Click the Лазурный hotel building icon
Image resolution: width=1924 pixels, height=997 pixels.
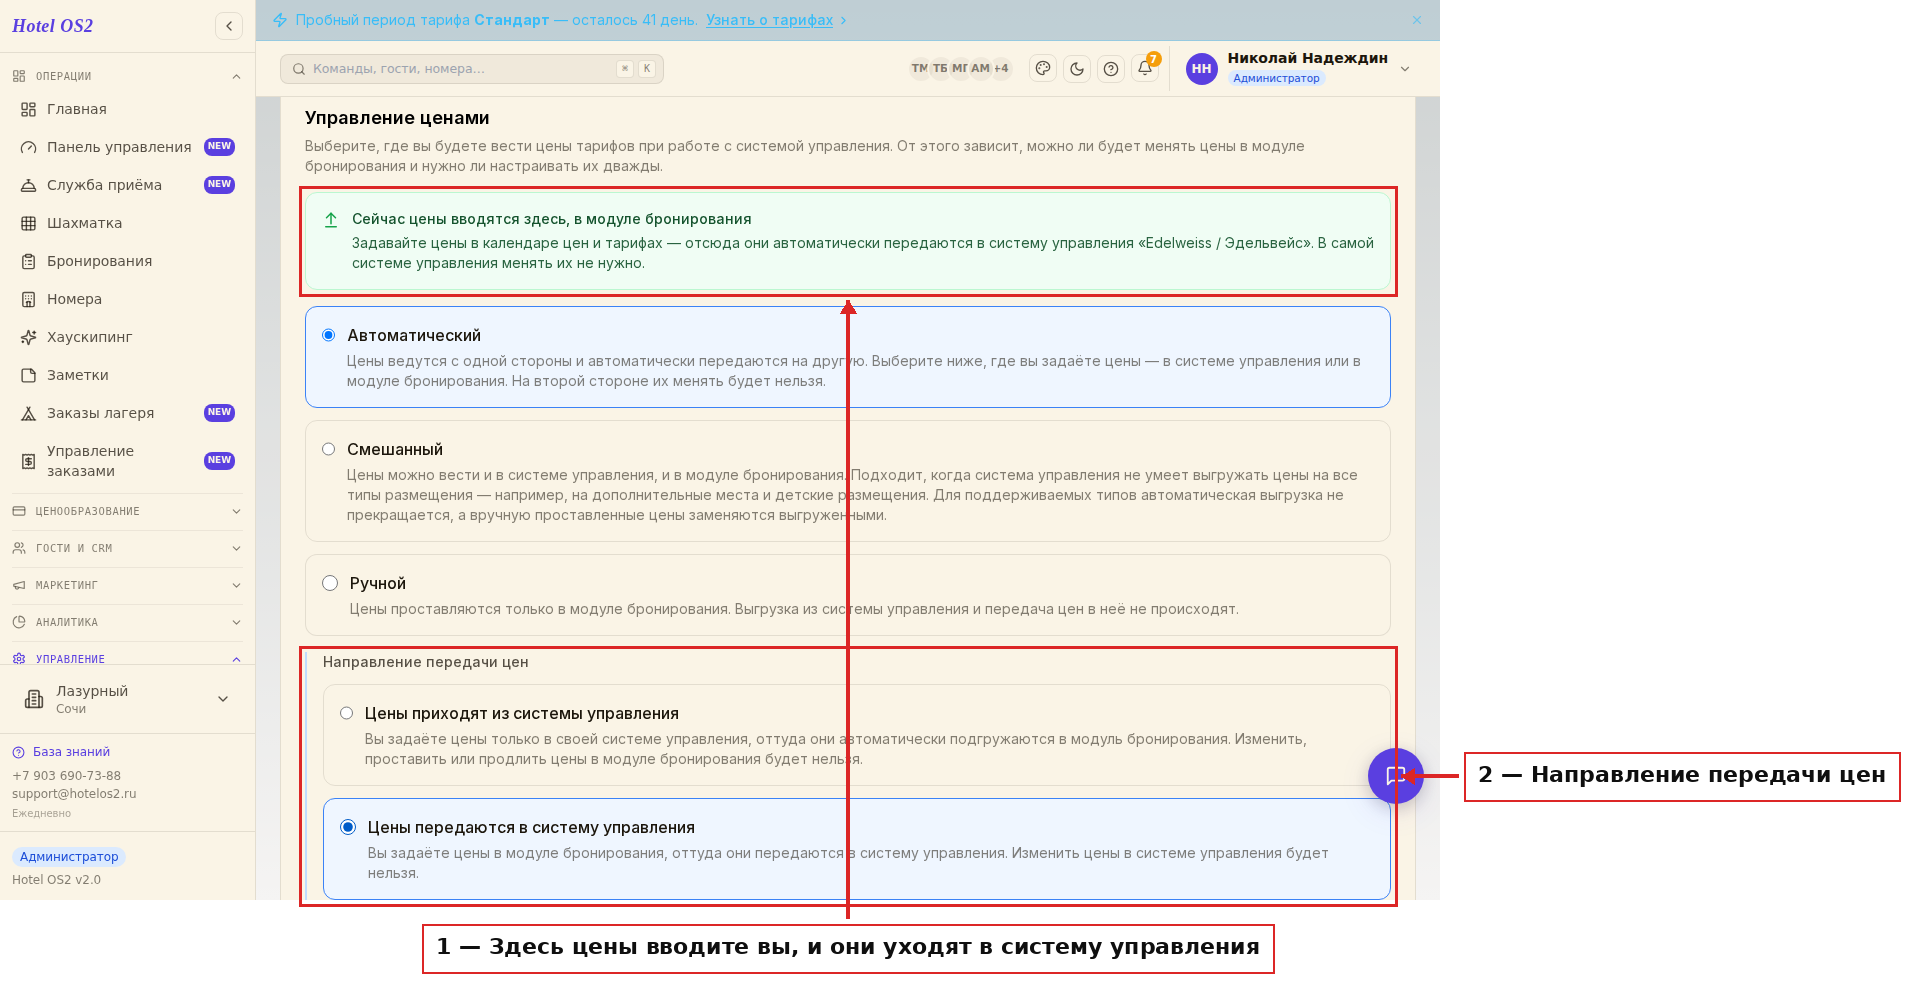tap(34, 699)
